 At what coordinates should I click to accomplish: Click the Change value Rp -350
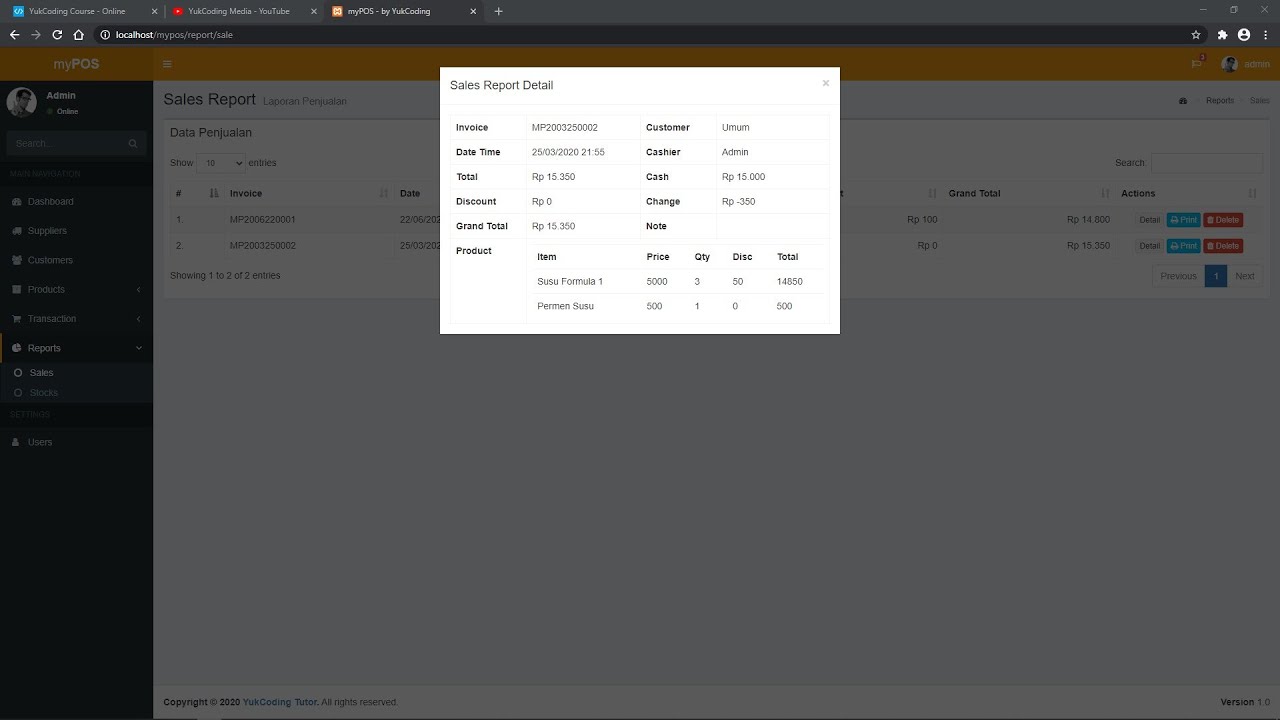click(x=739, y=202)
